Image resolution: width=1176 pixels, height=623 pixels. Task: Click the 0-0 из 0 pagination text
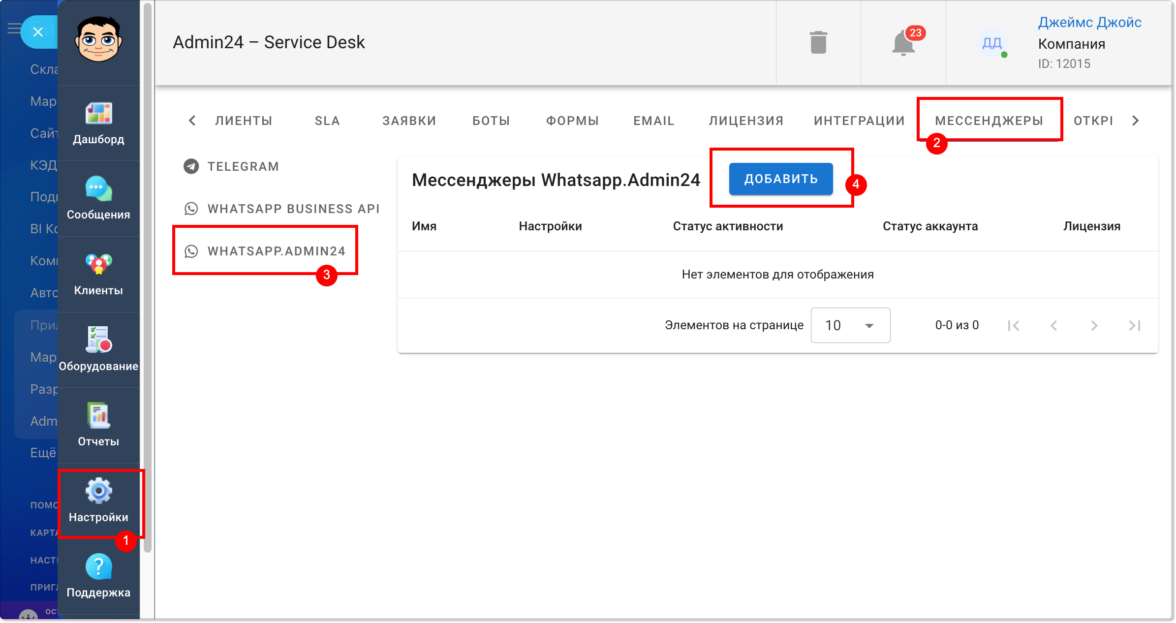pos(956,325)
